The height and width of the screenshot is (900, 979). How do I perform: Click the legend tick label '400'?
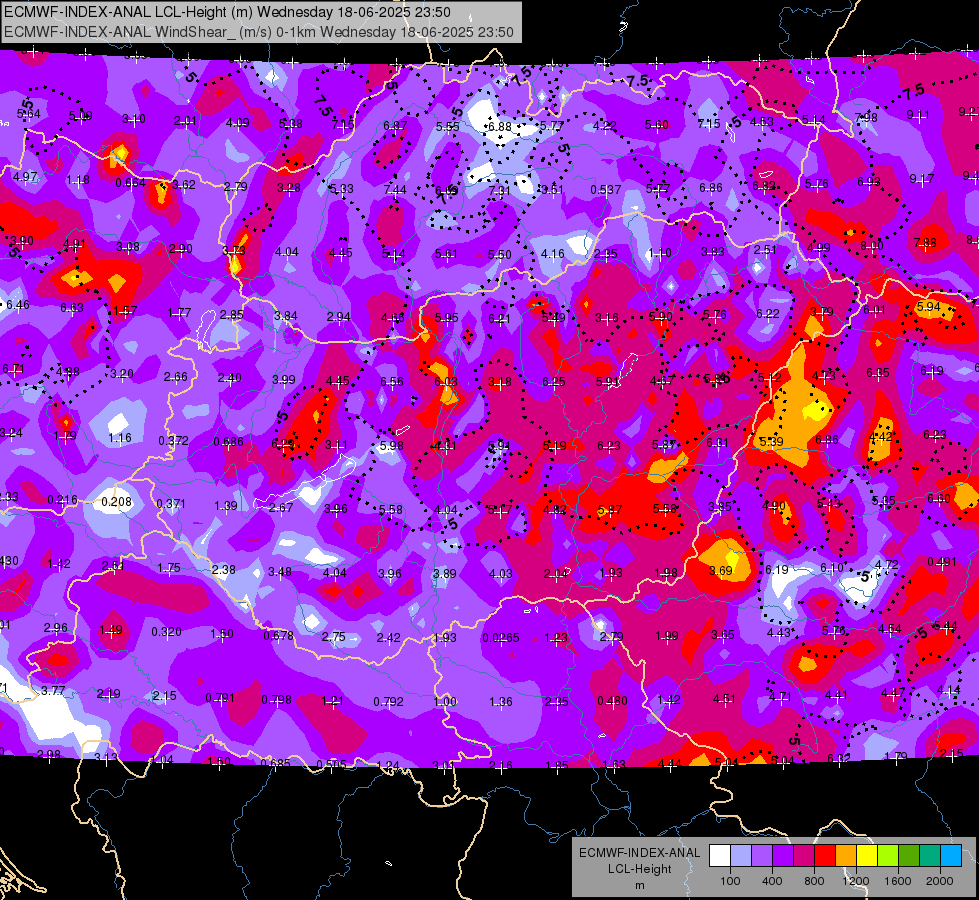coord(772,881)
